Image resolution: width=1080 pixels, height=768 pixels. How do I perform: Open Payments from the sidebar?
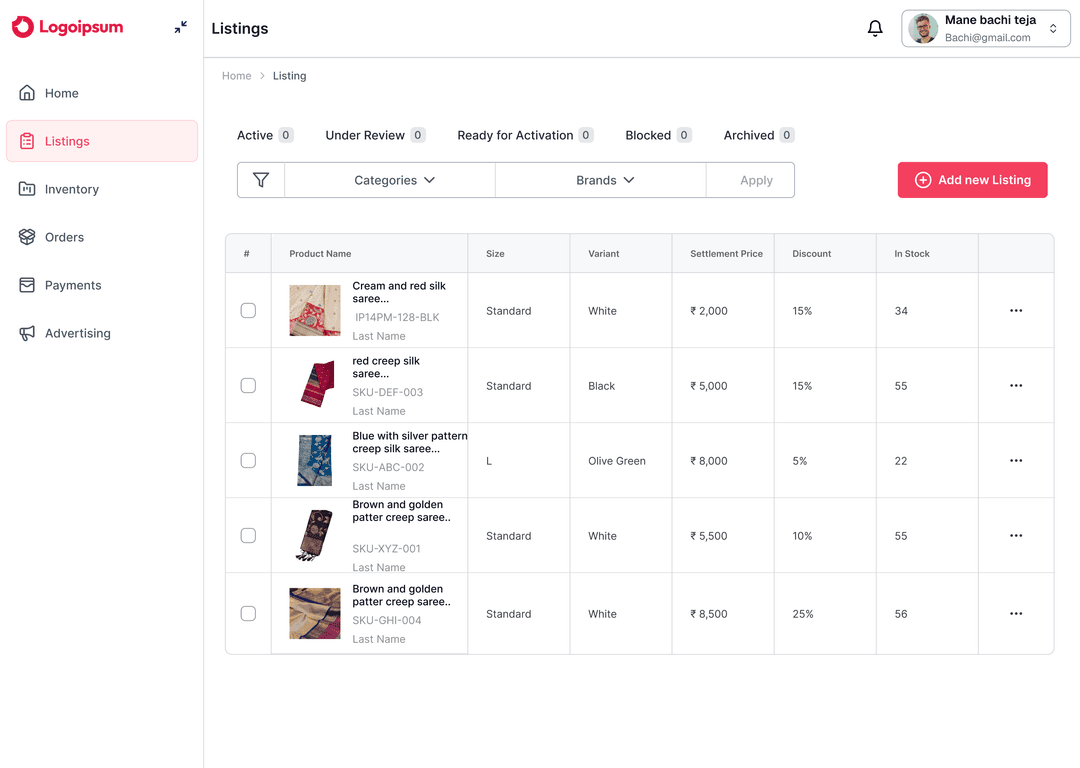click(x=28, y=285)
